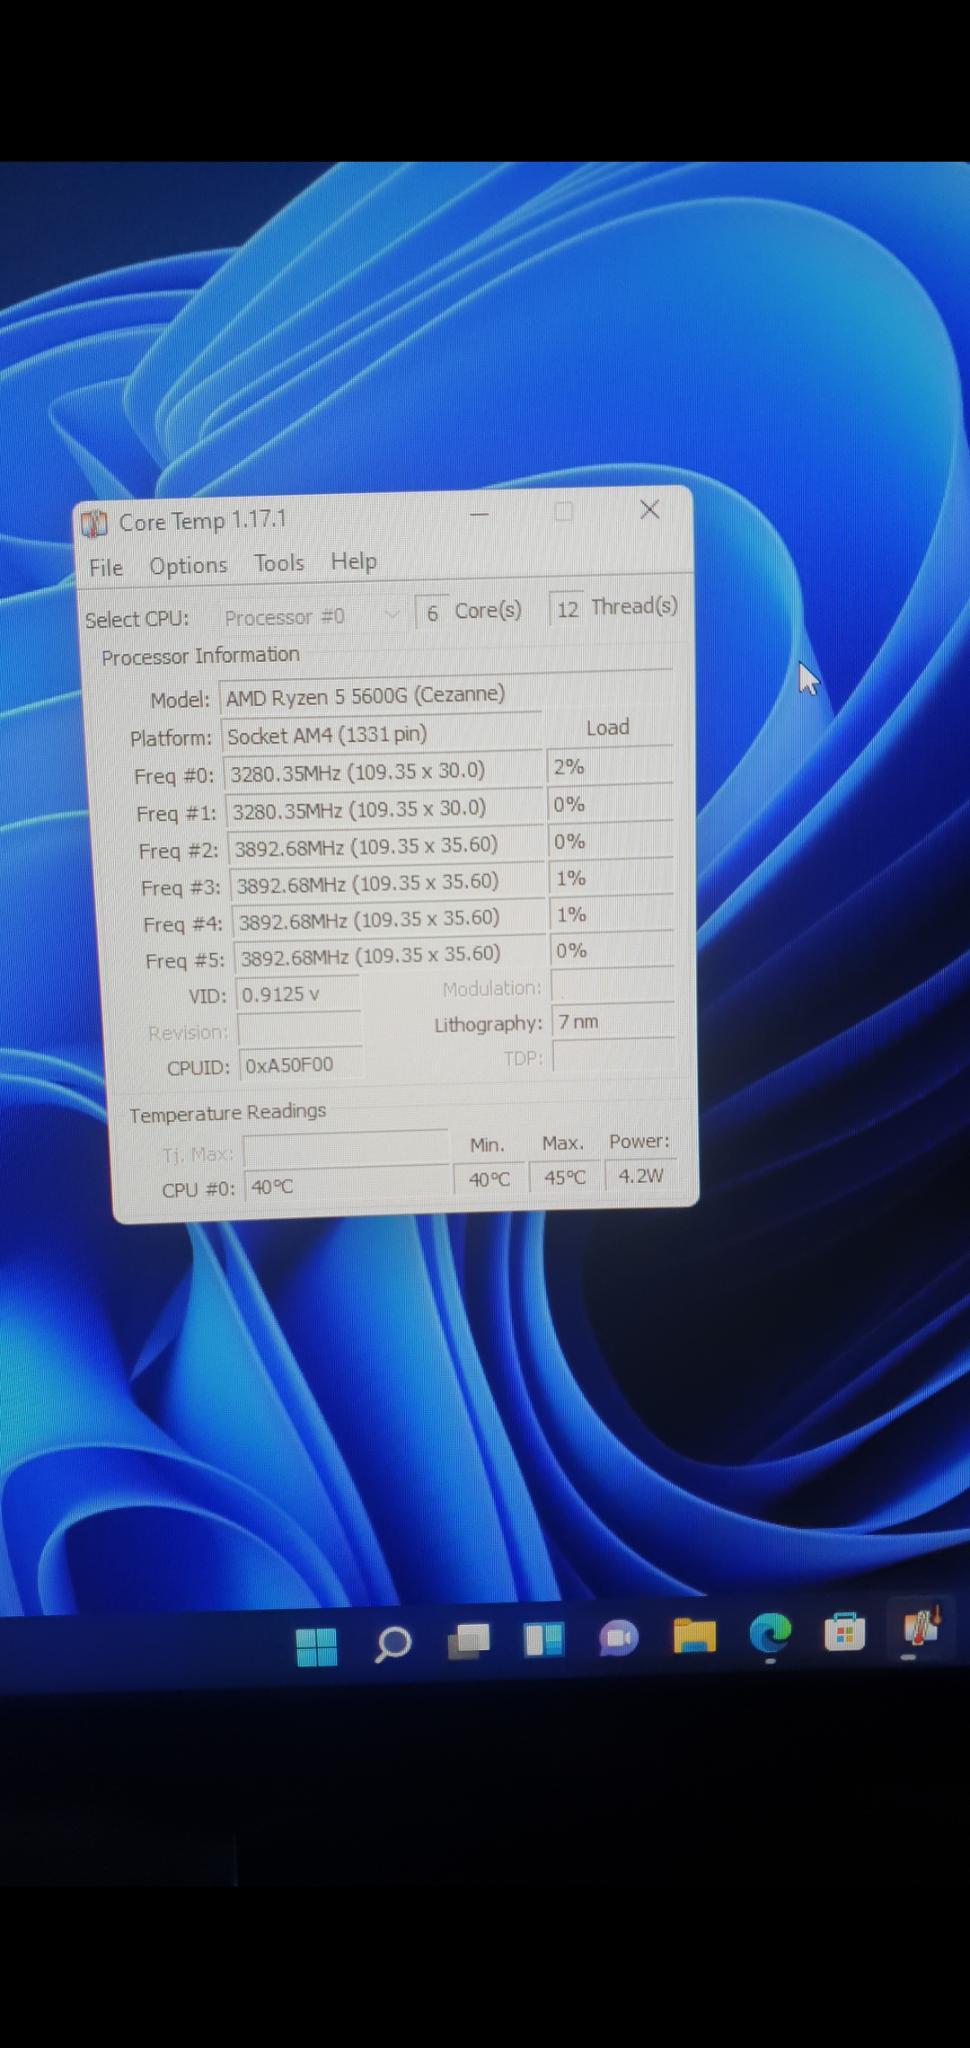
Task: Click the threads count box showing 12
Action: (x=567, y=609)
